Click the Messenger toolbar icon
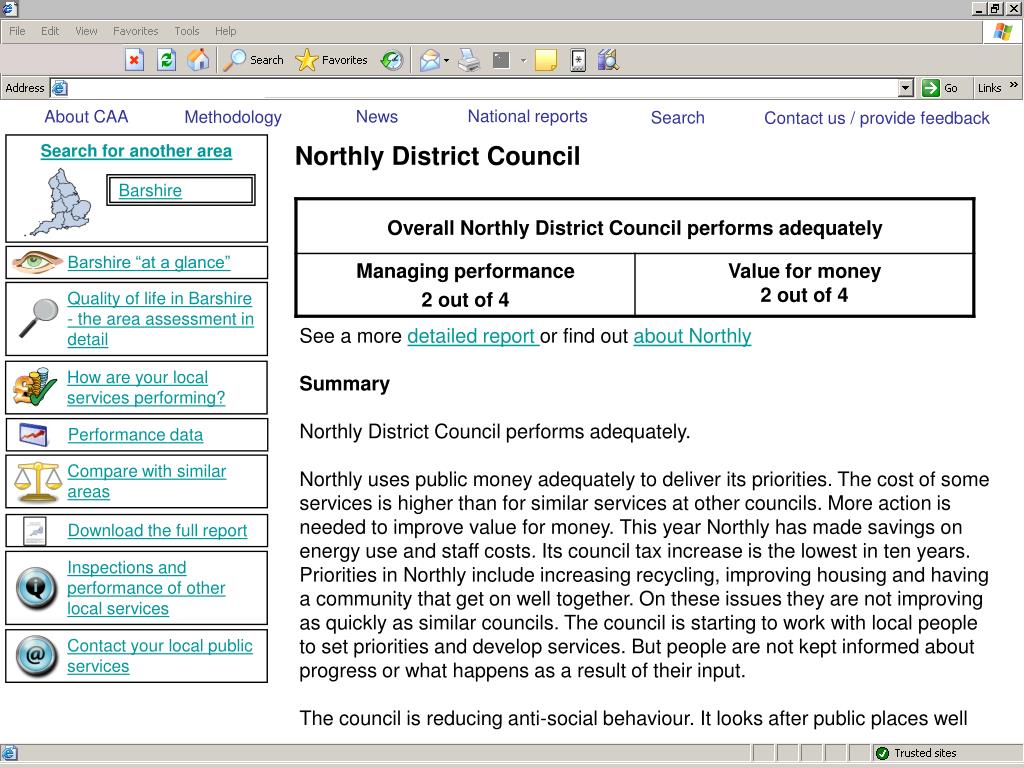Image resolution: width=1024 pixels, height=768 pixels. click(x=578, y=60)
